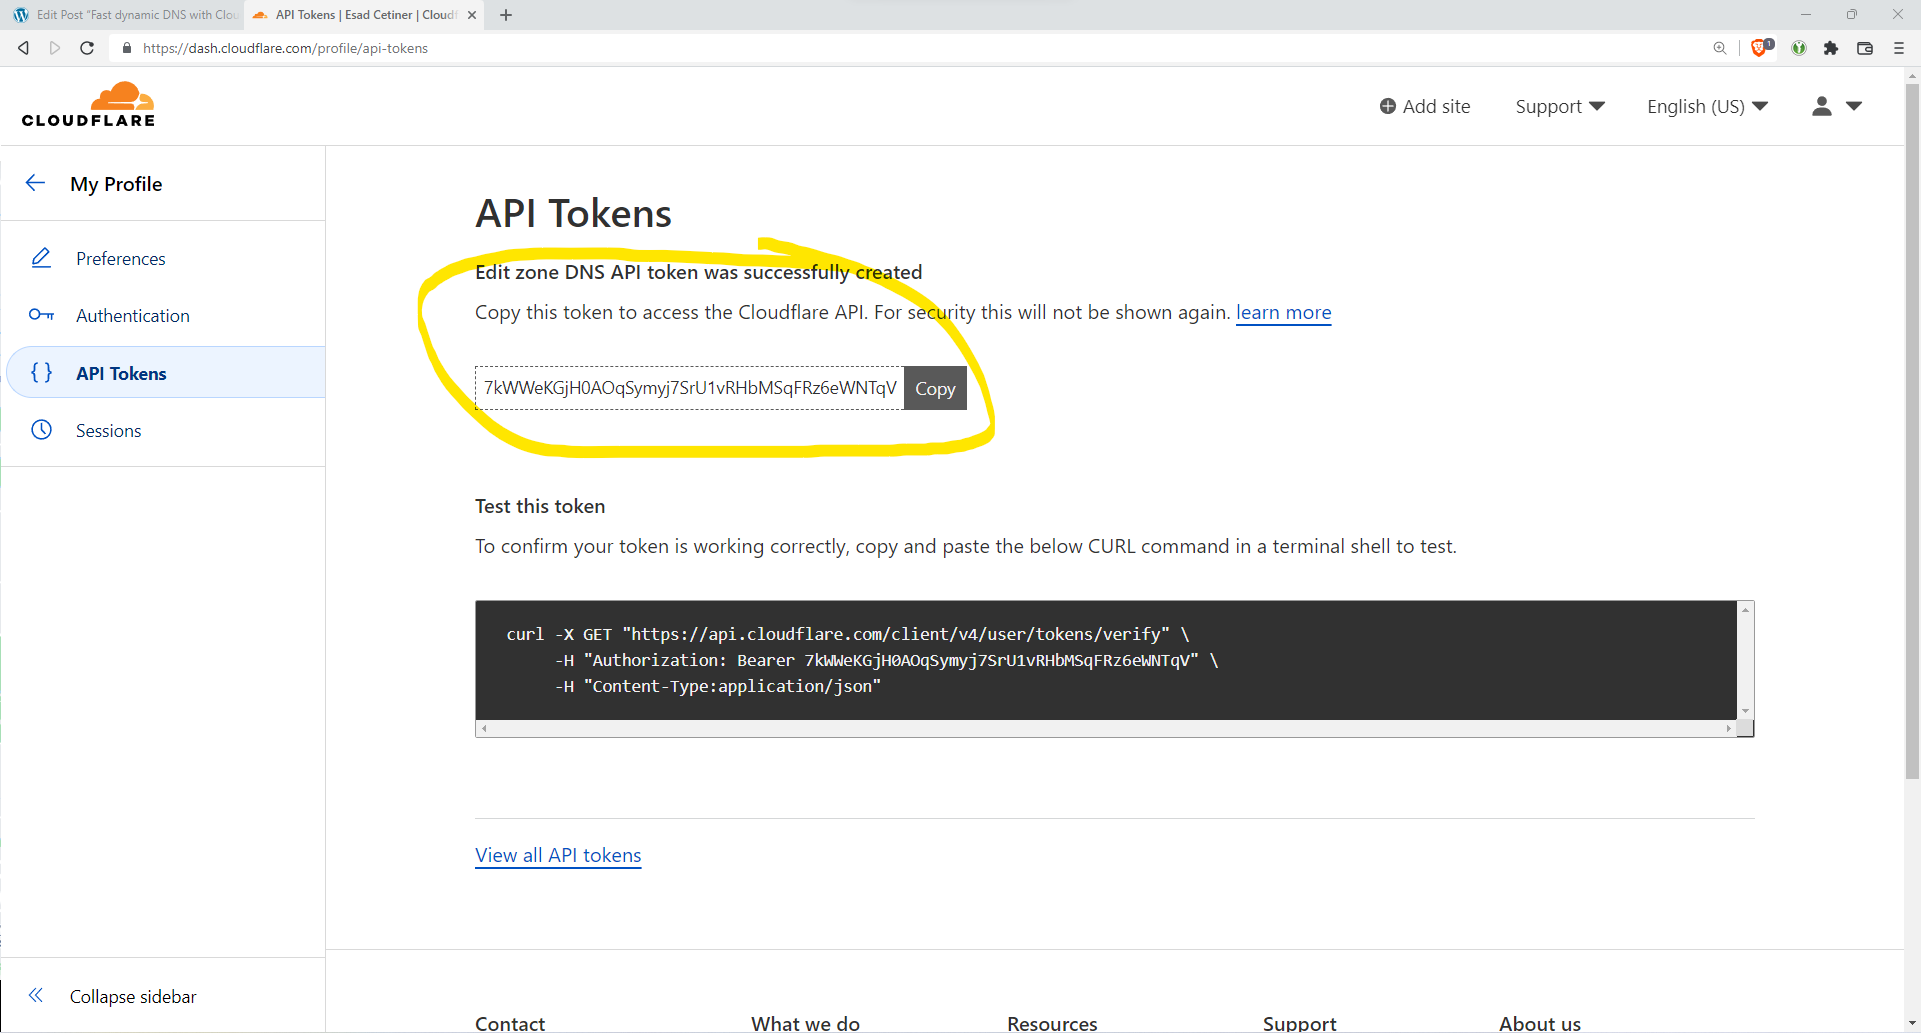The image size is (1921, 1033).
Task: Select the API Tokens browser tab
Action: coord(365,15)
